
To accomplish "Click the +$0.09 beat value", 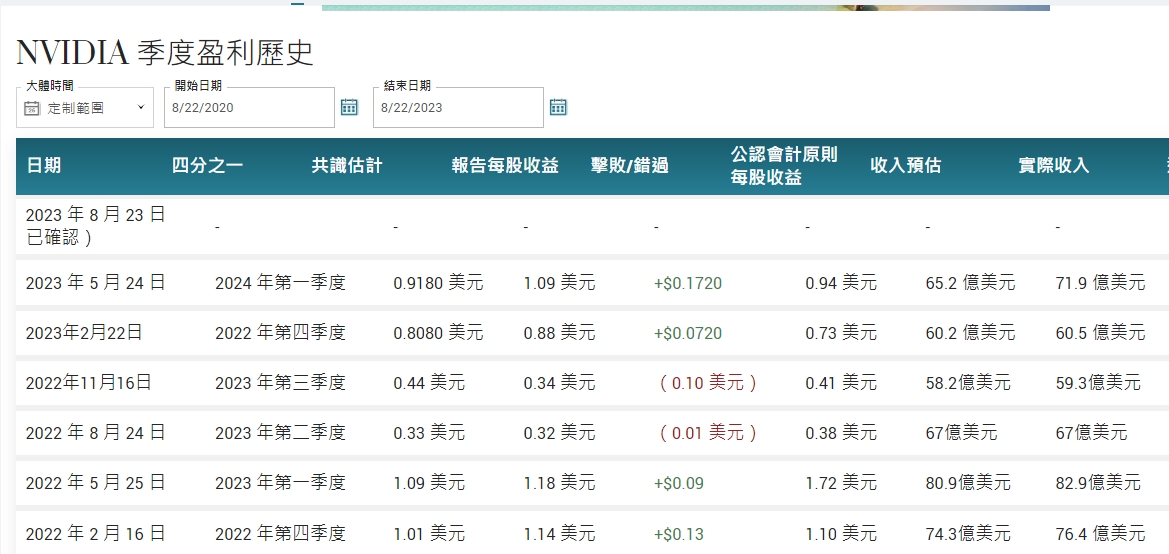I will (x=678, y=483).
